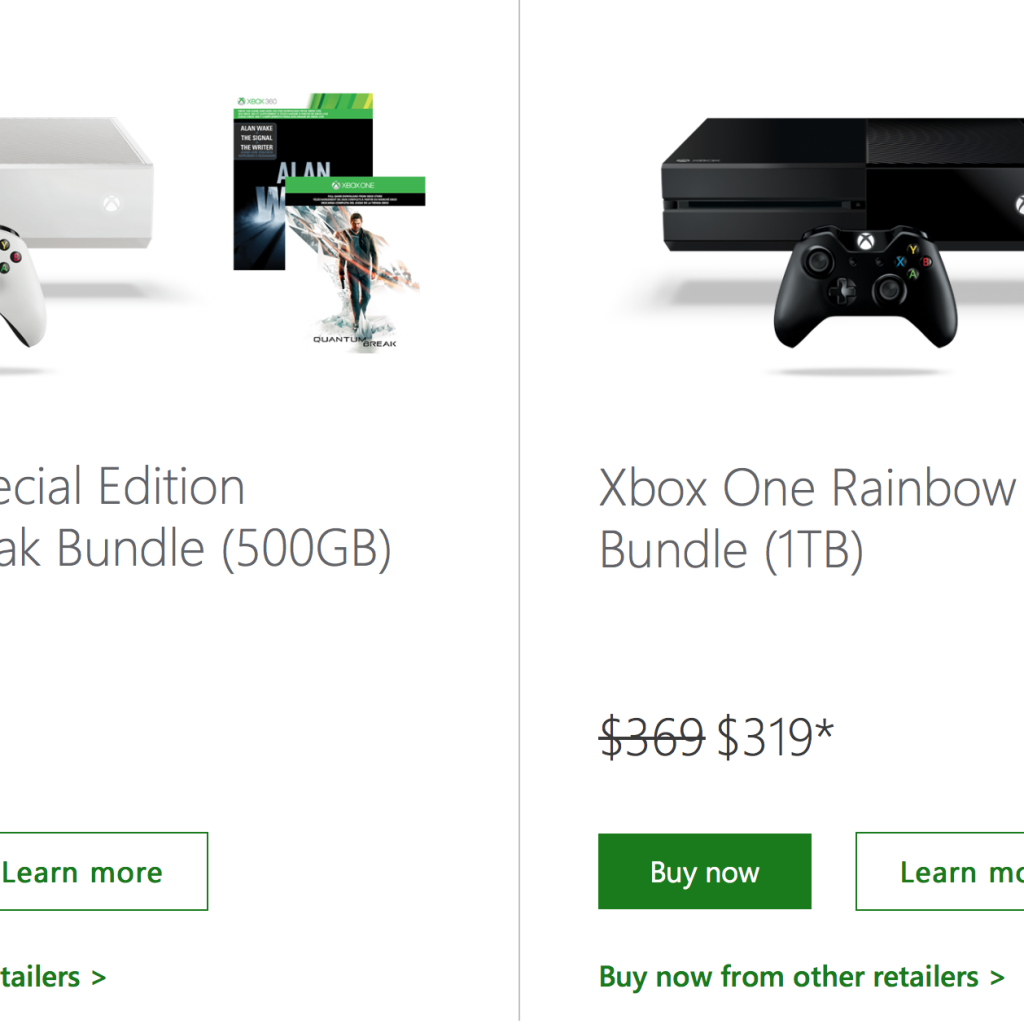The height and width of the screenshot is (1024, 1024).
Task: Open Learn more for Rainbow Bundle
Action: point(942,872)
